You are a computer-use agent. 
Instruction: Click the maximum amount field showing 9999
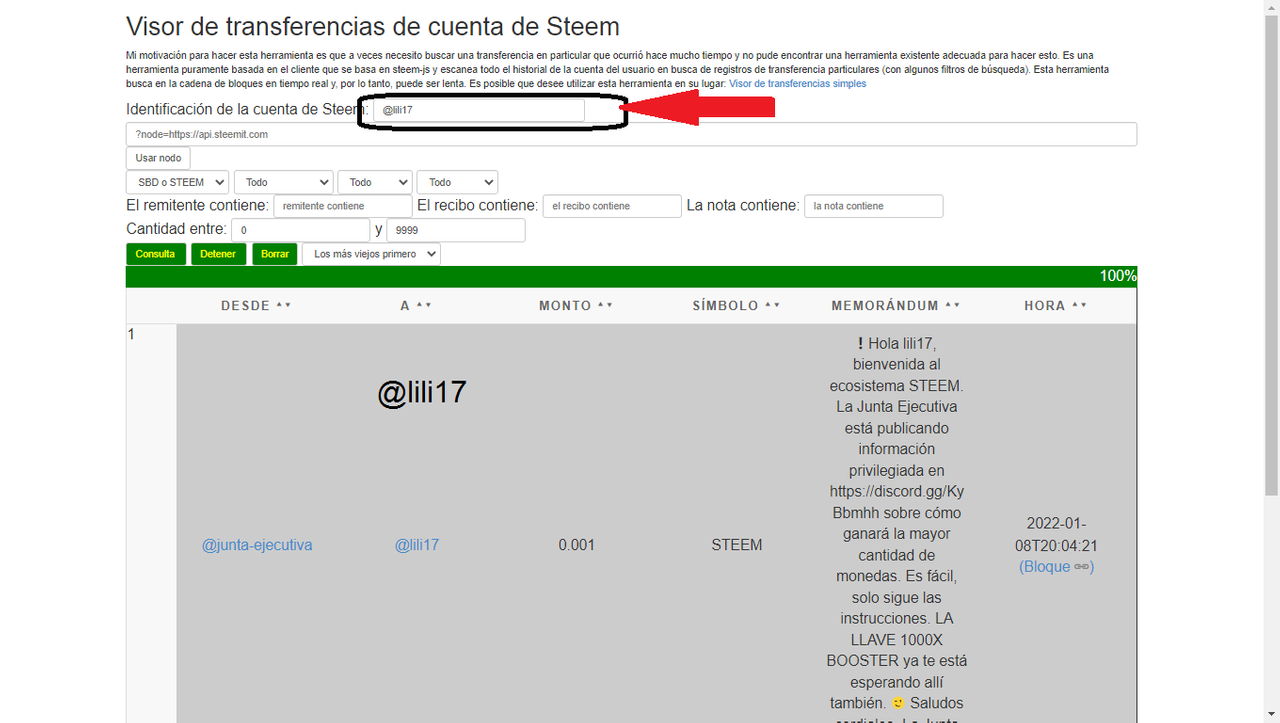point(456,230)
